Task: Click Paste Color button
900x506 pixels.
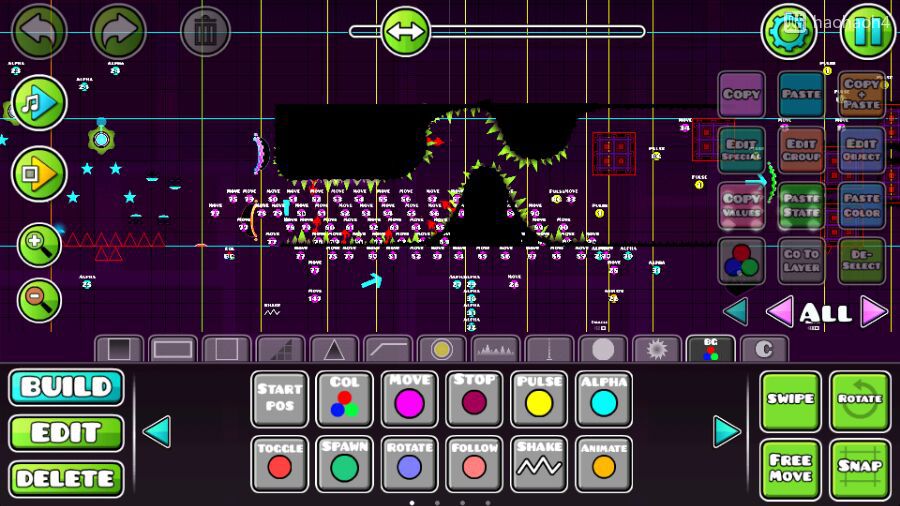Action: [x=862, y=205]
